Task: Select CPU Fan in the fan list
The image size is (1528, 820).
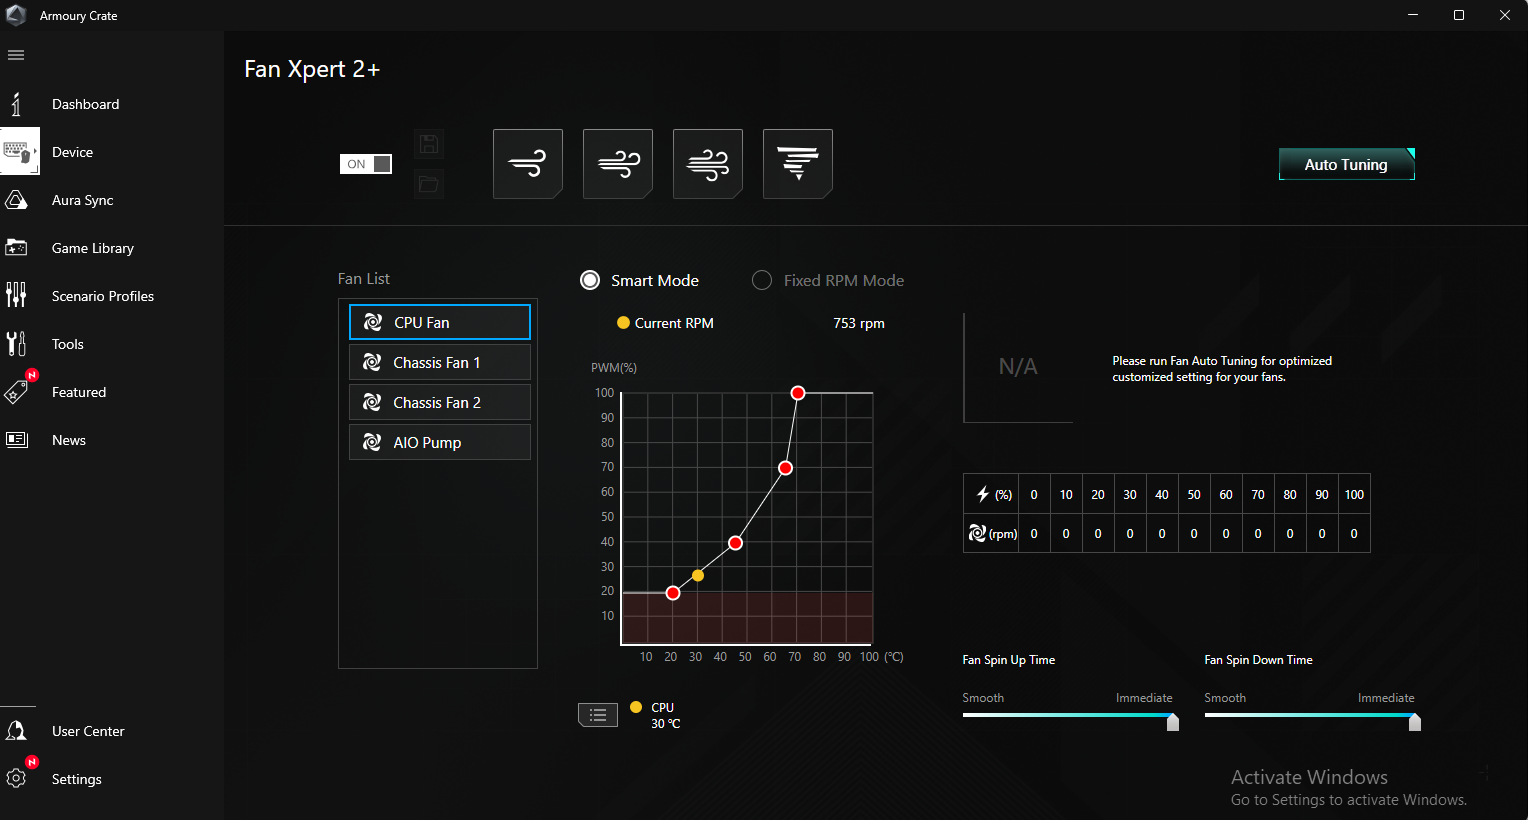Action: coord(440,322)
